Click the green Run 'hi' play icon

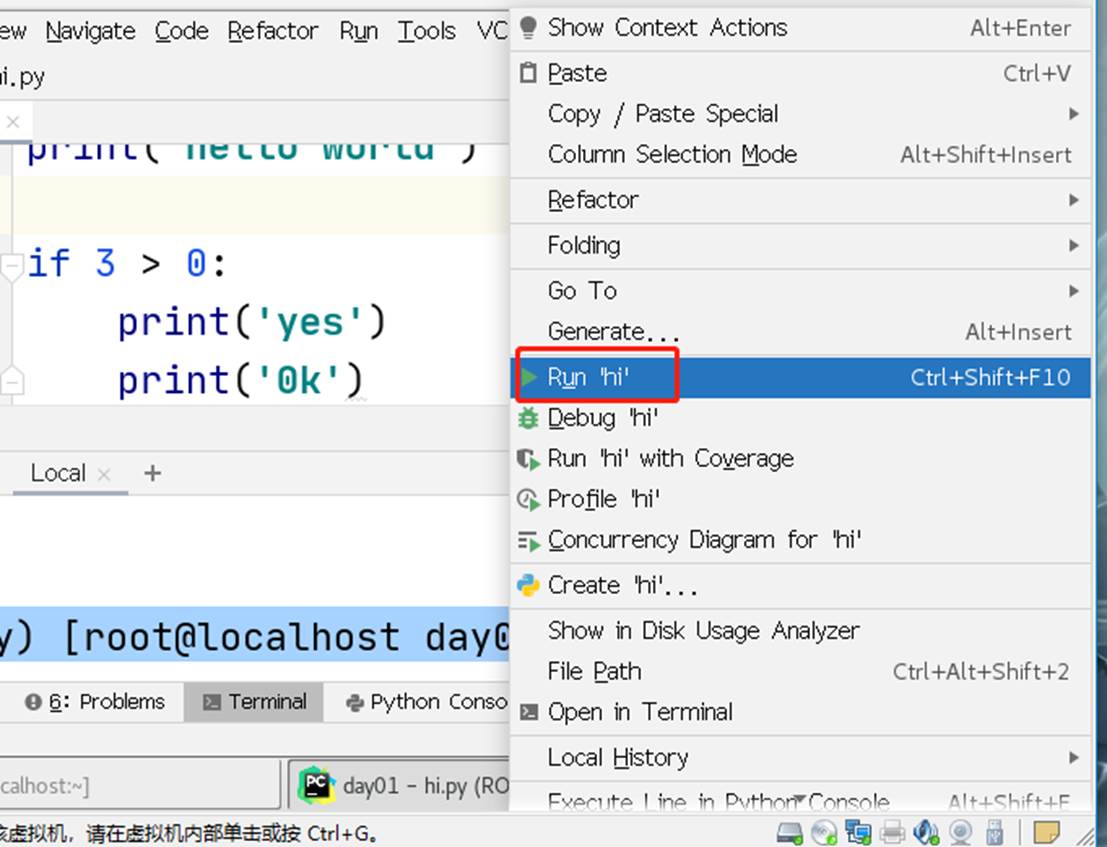click(x=529, y=377)
